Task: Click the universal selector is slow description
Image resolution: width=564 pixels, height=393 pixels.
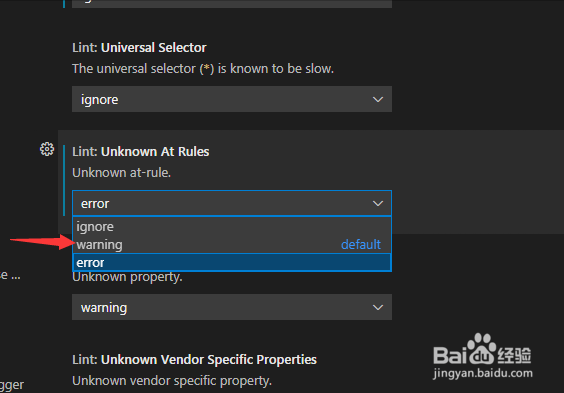Action: tap(203, 68)
